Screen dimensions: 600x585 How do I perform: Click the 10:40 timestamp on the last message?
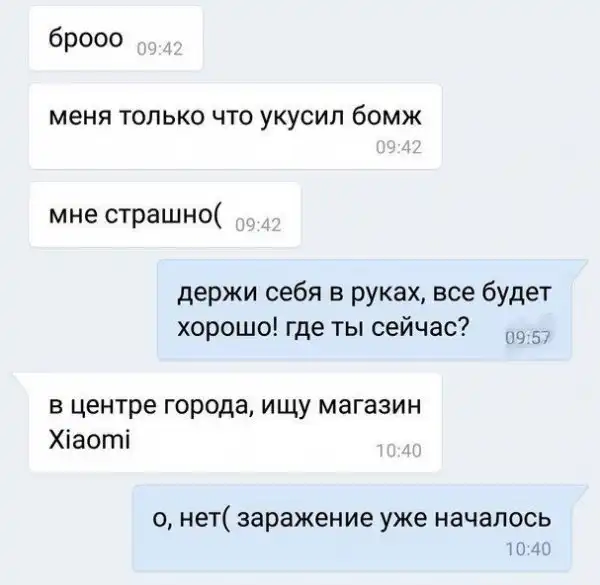[528, 549]
